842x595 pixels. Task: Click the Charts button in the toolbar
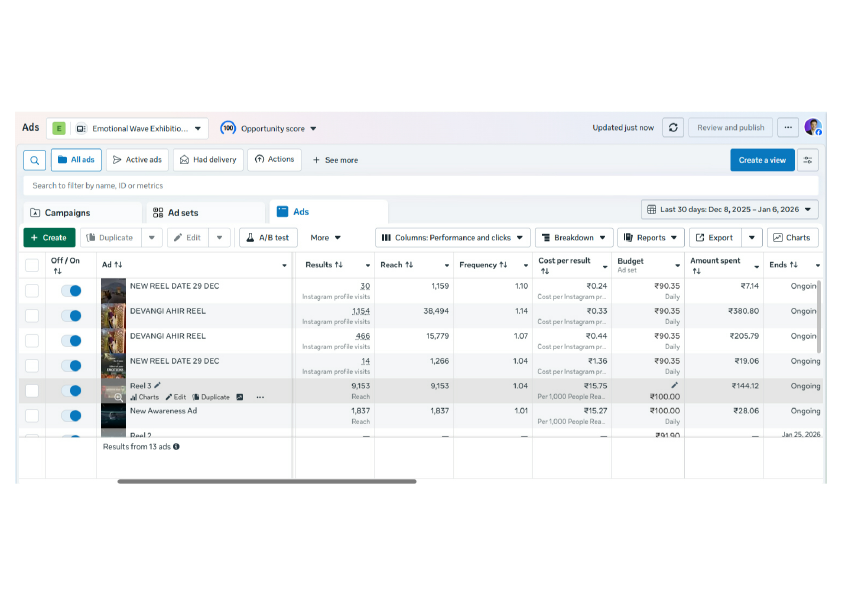pos(793,237)
